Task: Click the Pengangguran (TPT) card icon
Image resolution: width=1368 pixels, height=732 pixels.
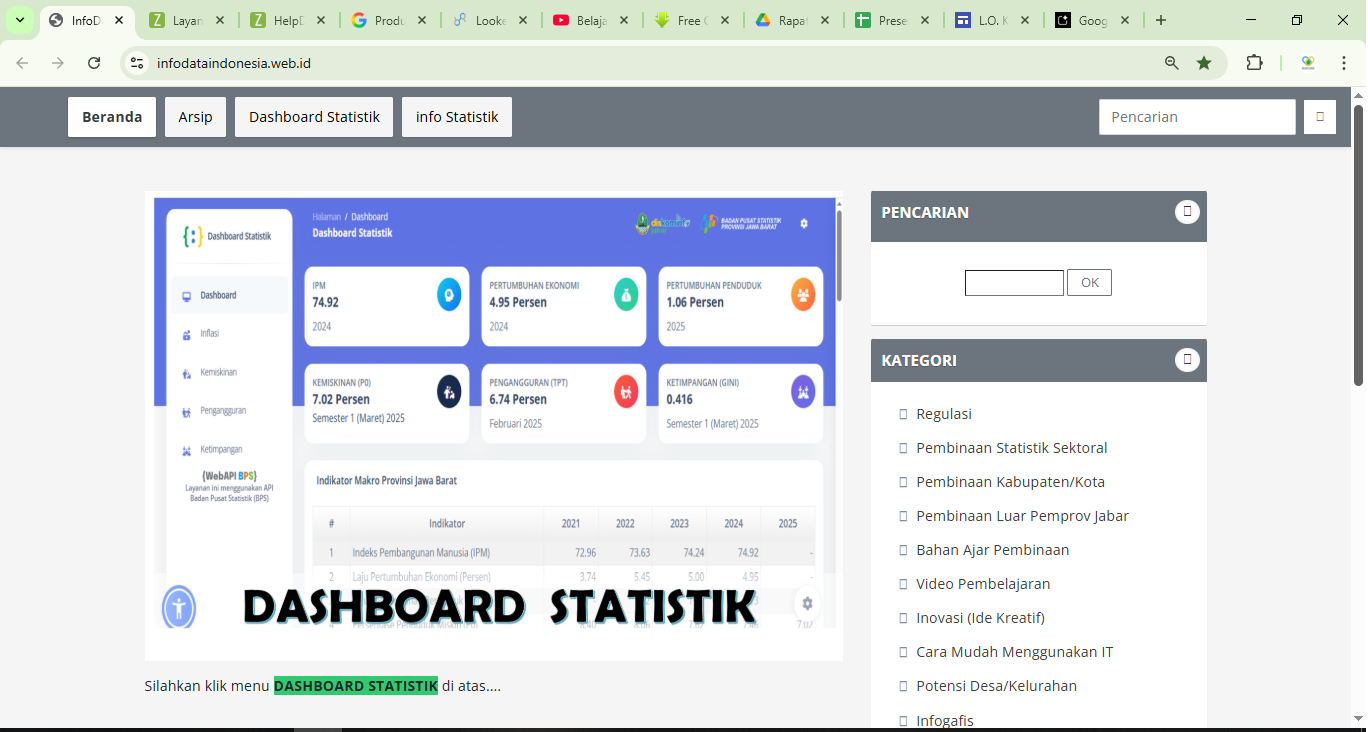Action: click(626, 392)
